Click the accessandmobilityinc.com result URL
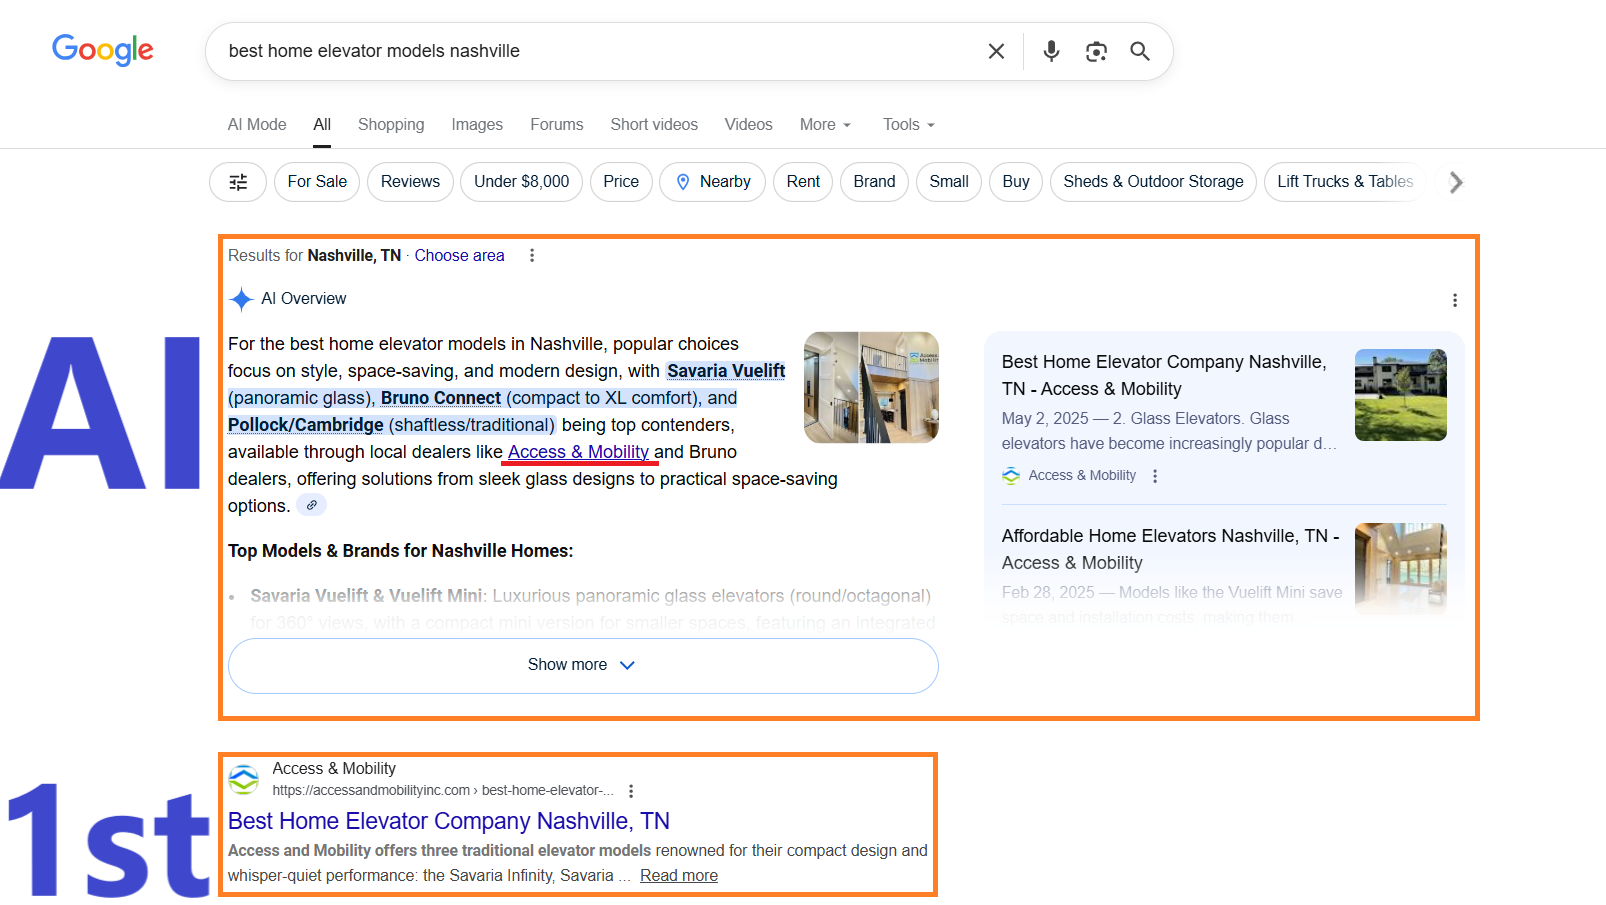The image size is (1606, 905). point(443,791)
